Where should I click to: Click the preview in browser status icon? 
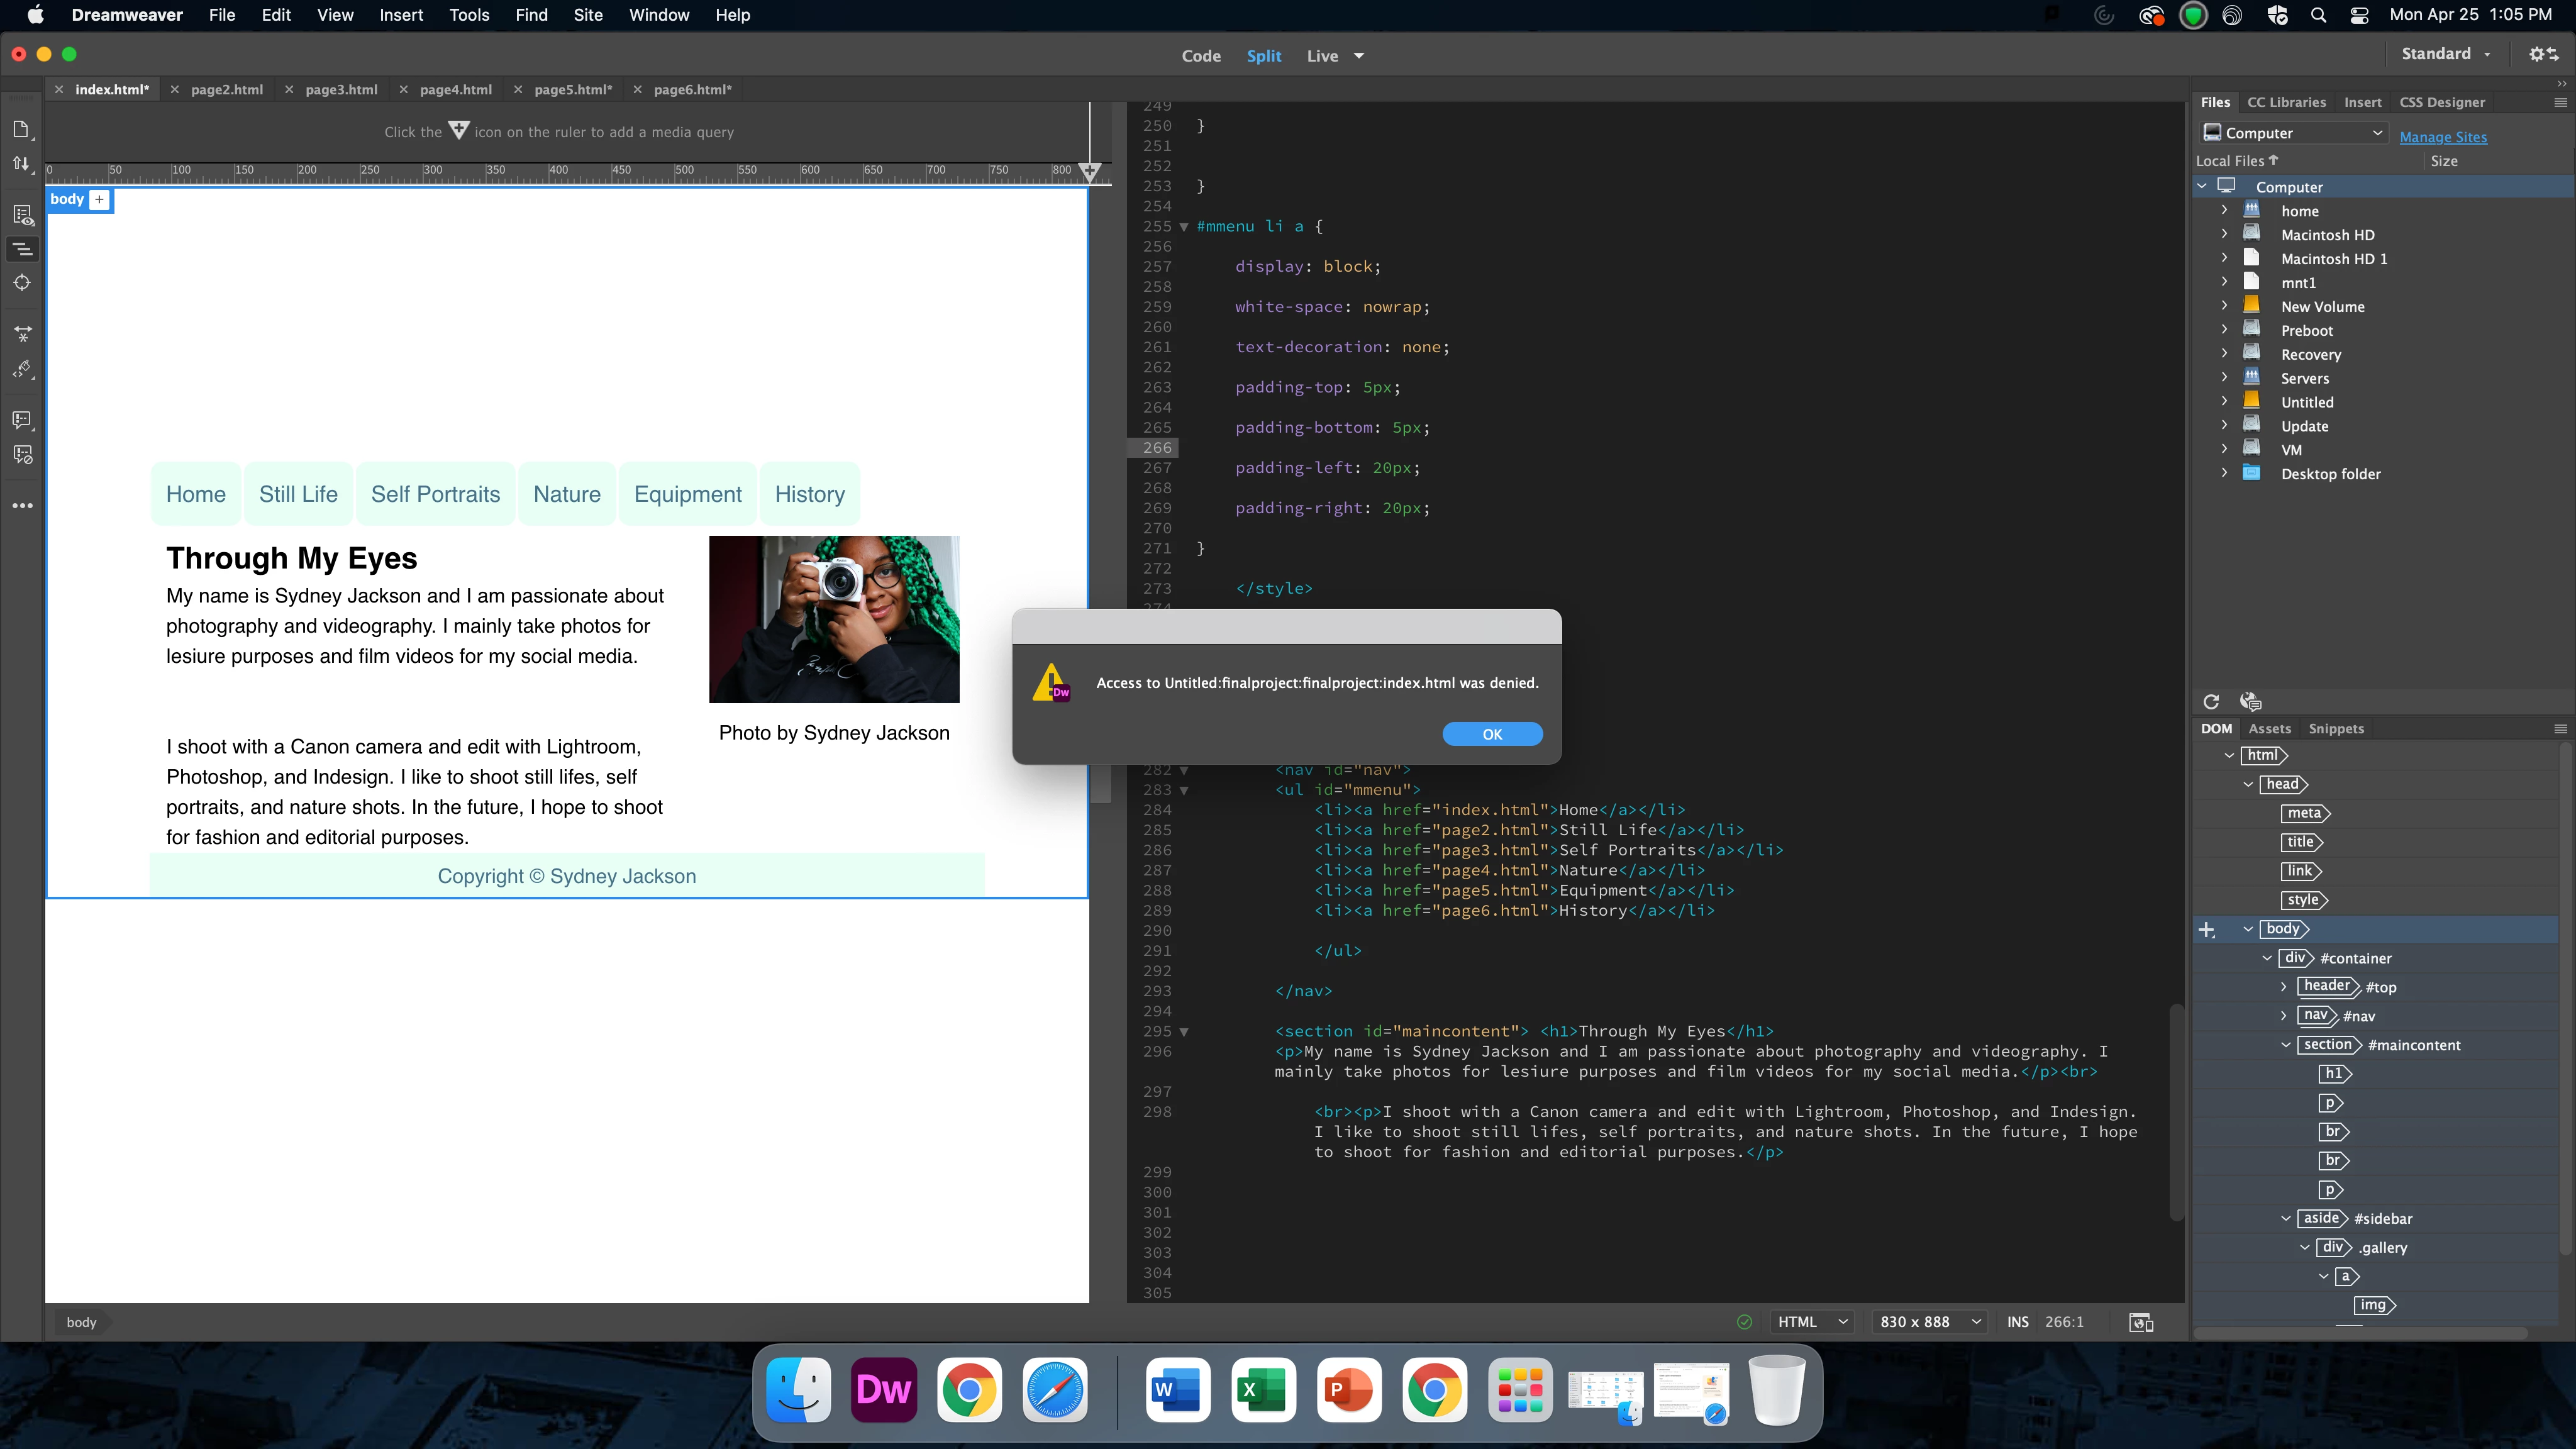pyautogui.click(x=2141, y=1322)
